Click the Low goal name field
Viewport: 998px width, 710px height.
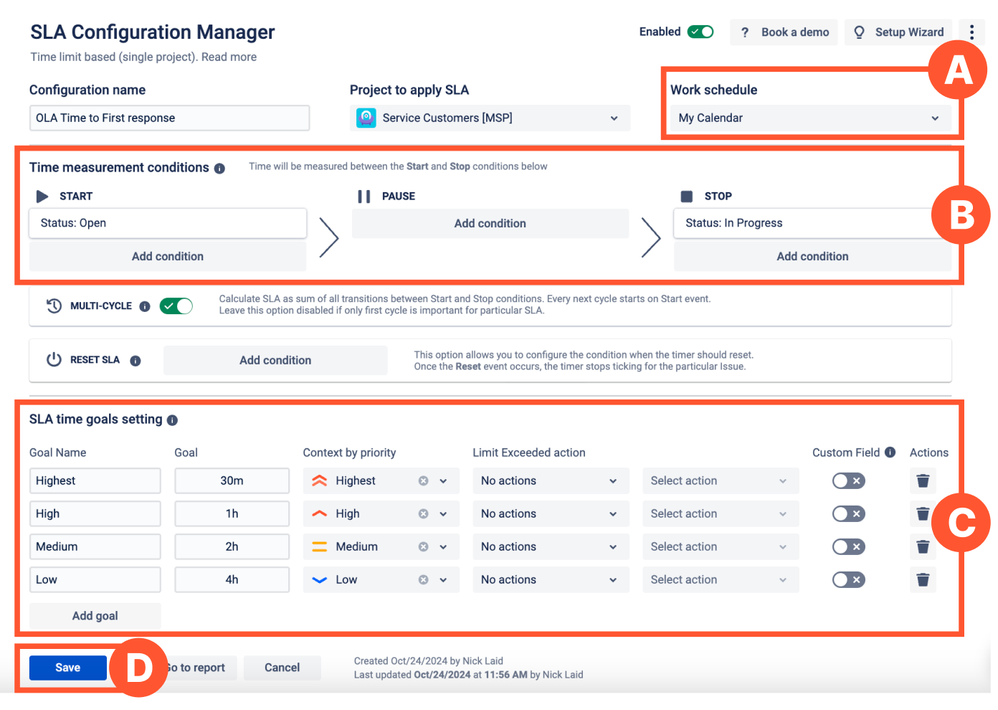coord(95,580)
